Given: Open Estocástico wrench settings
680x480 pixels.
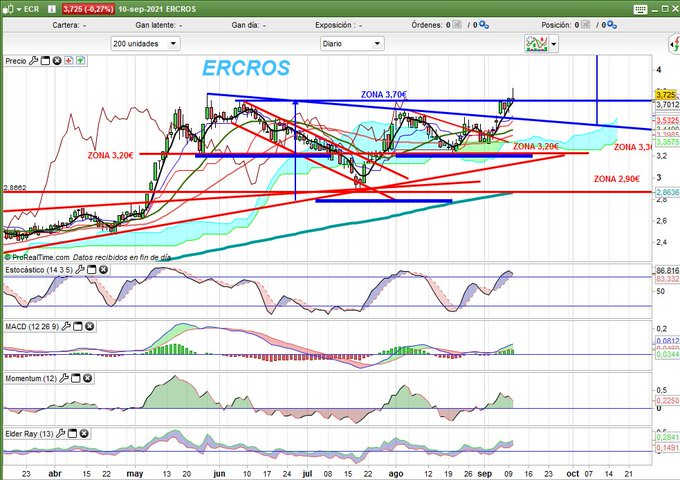Looking at the screenshot, I should (79, 270).
